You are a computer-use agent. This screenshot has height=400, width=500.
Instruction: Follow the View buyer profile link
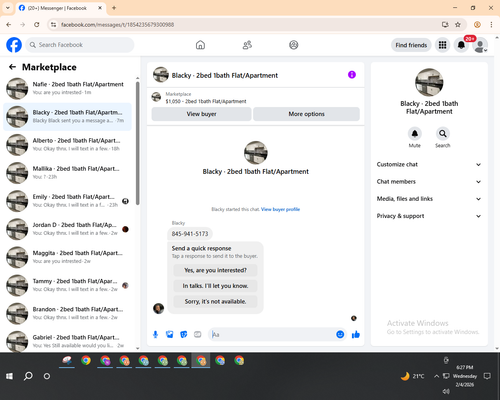coord(280,209)
